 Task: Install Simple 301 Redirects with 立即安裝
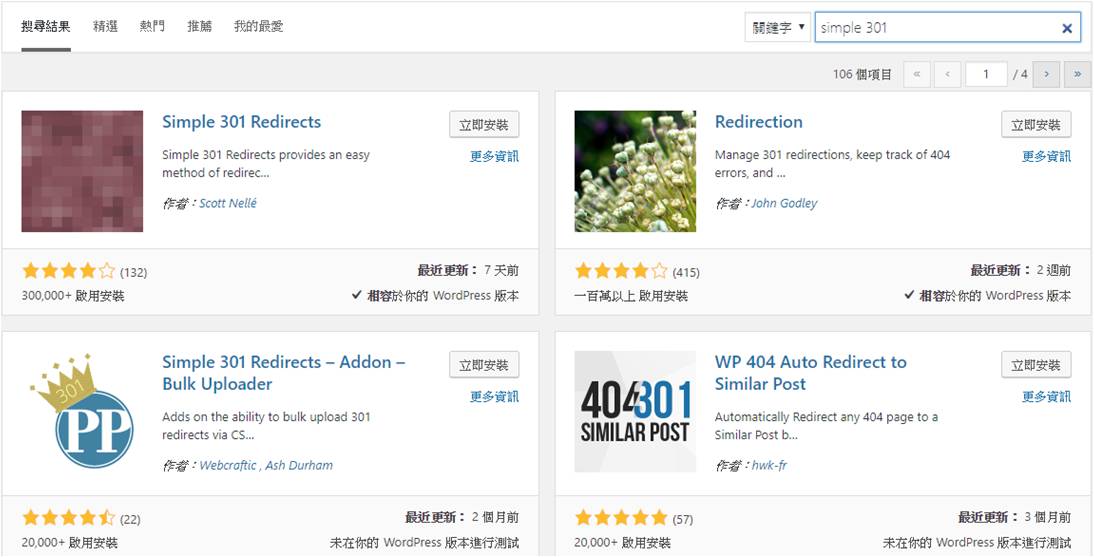pos(484,125)
